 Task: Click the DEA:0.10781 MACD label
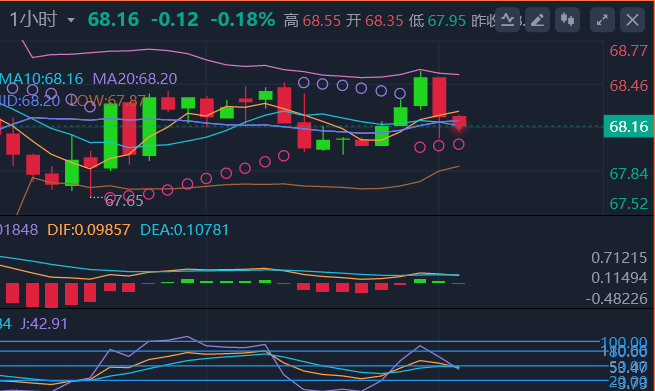(x=184, y=230)
